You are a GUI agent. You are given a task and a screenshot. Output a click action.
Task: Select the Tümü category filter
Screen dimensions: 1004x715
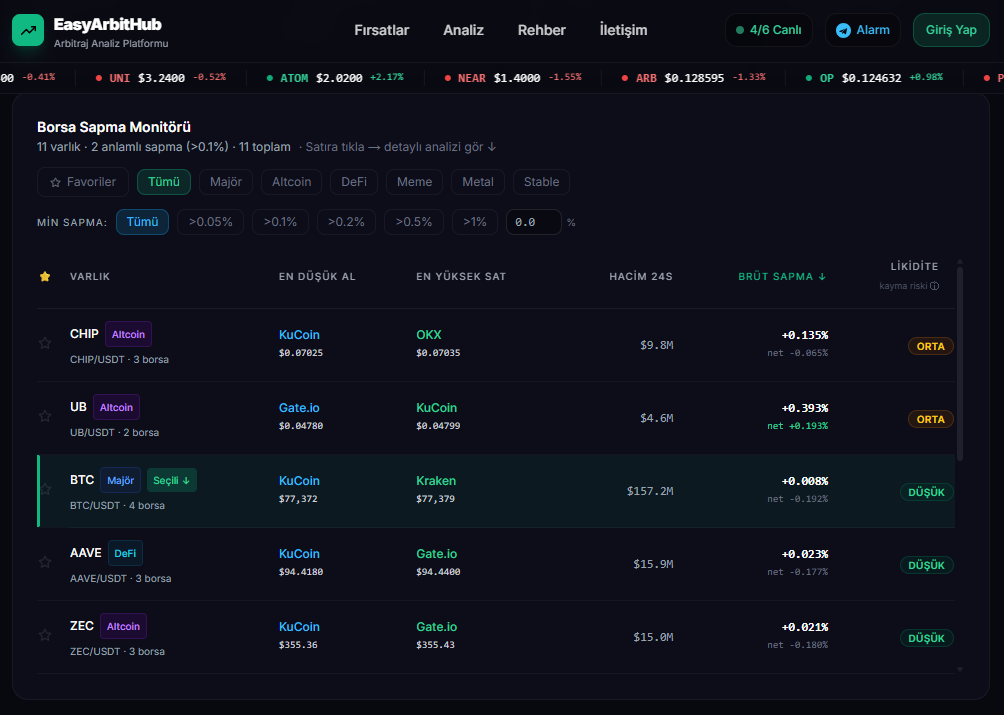pos(164,182)
